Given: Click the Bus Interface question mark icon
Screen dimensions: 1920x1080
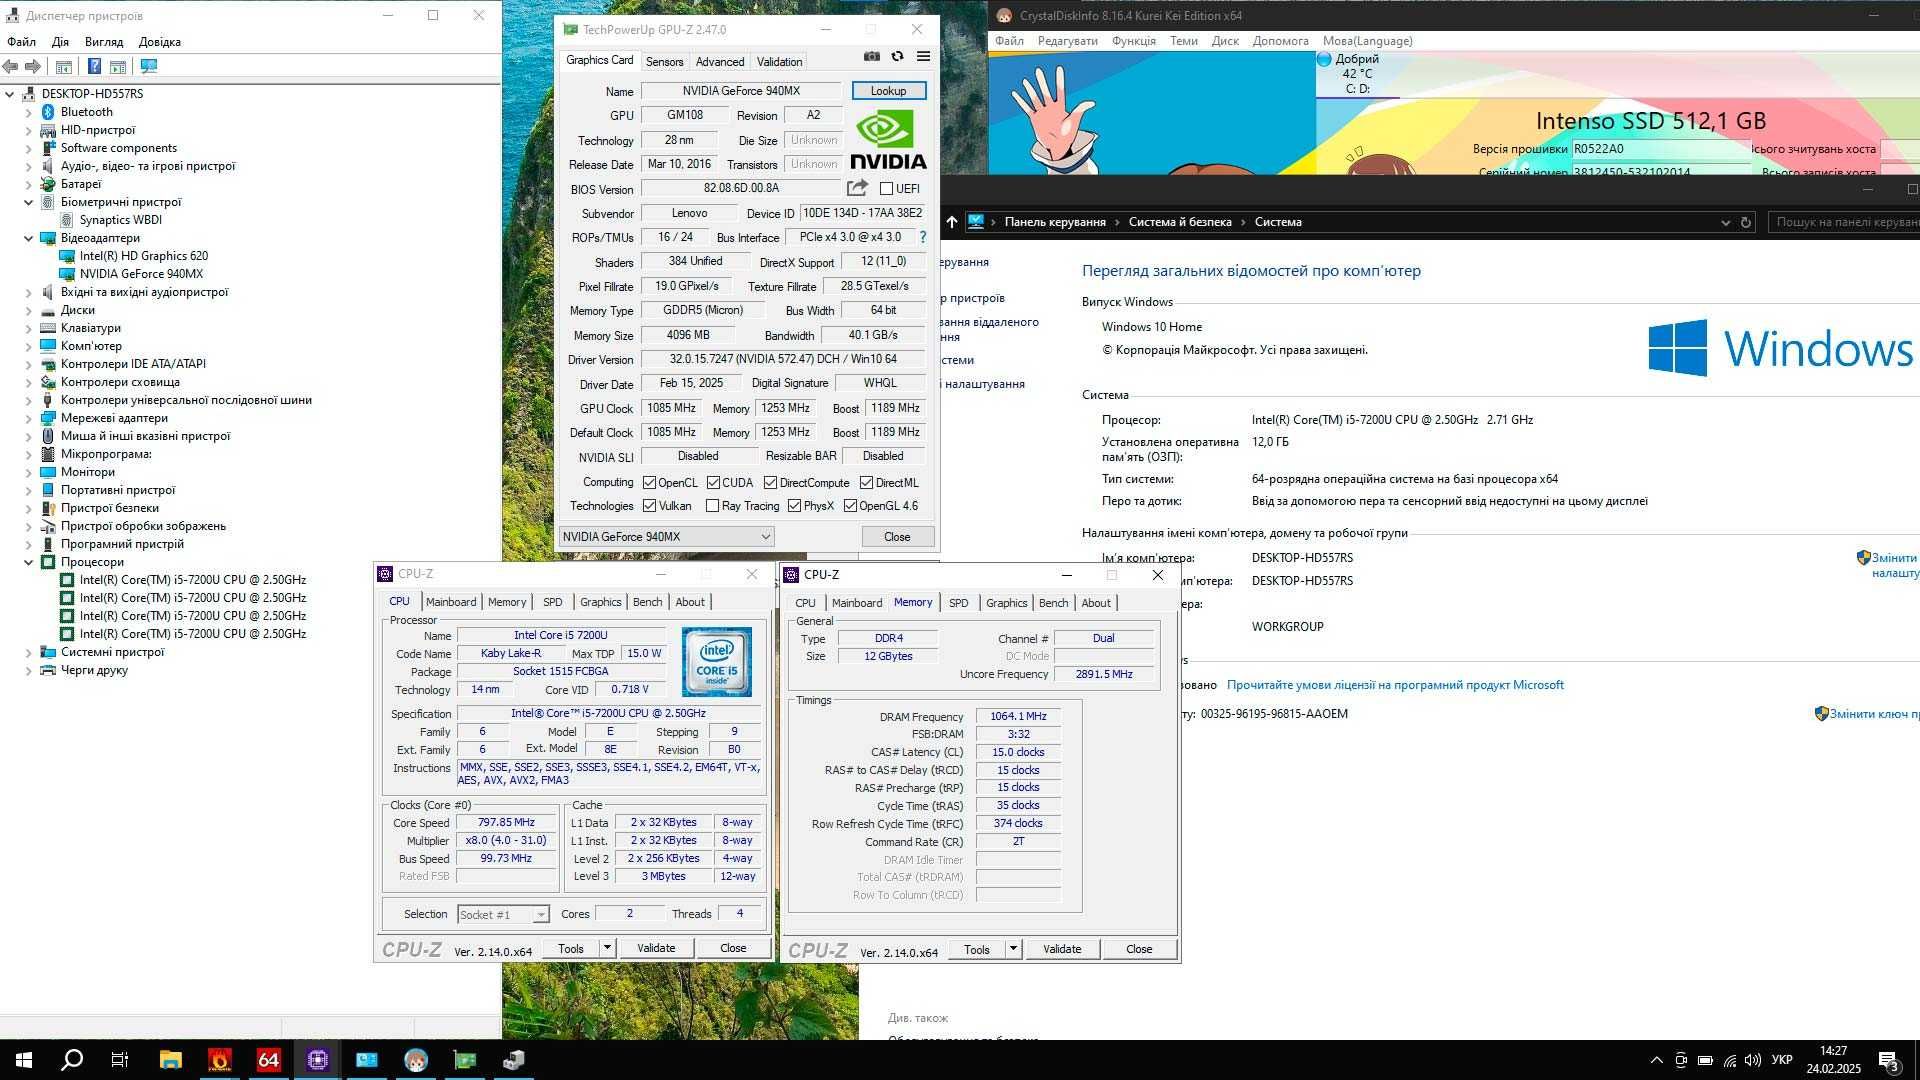Looking at the screenshot, I should tap(922, 237).
